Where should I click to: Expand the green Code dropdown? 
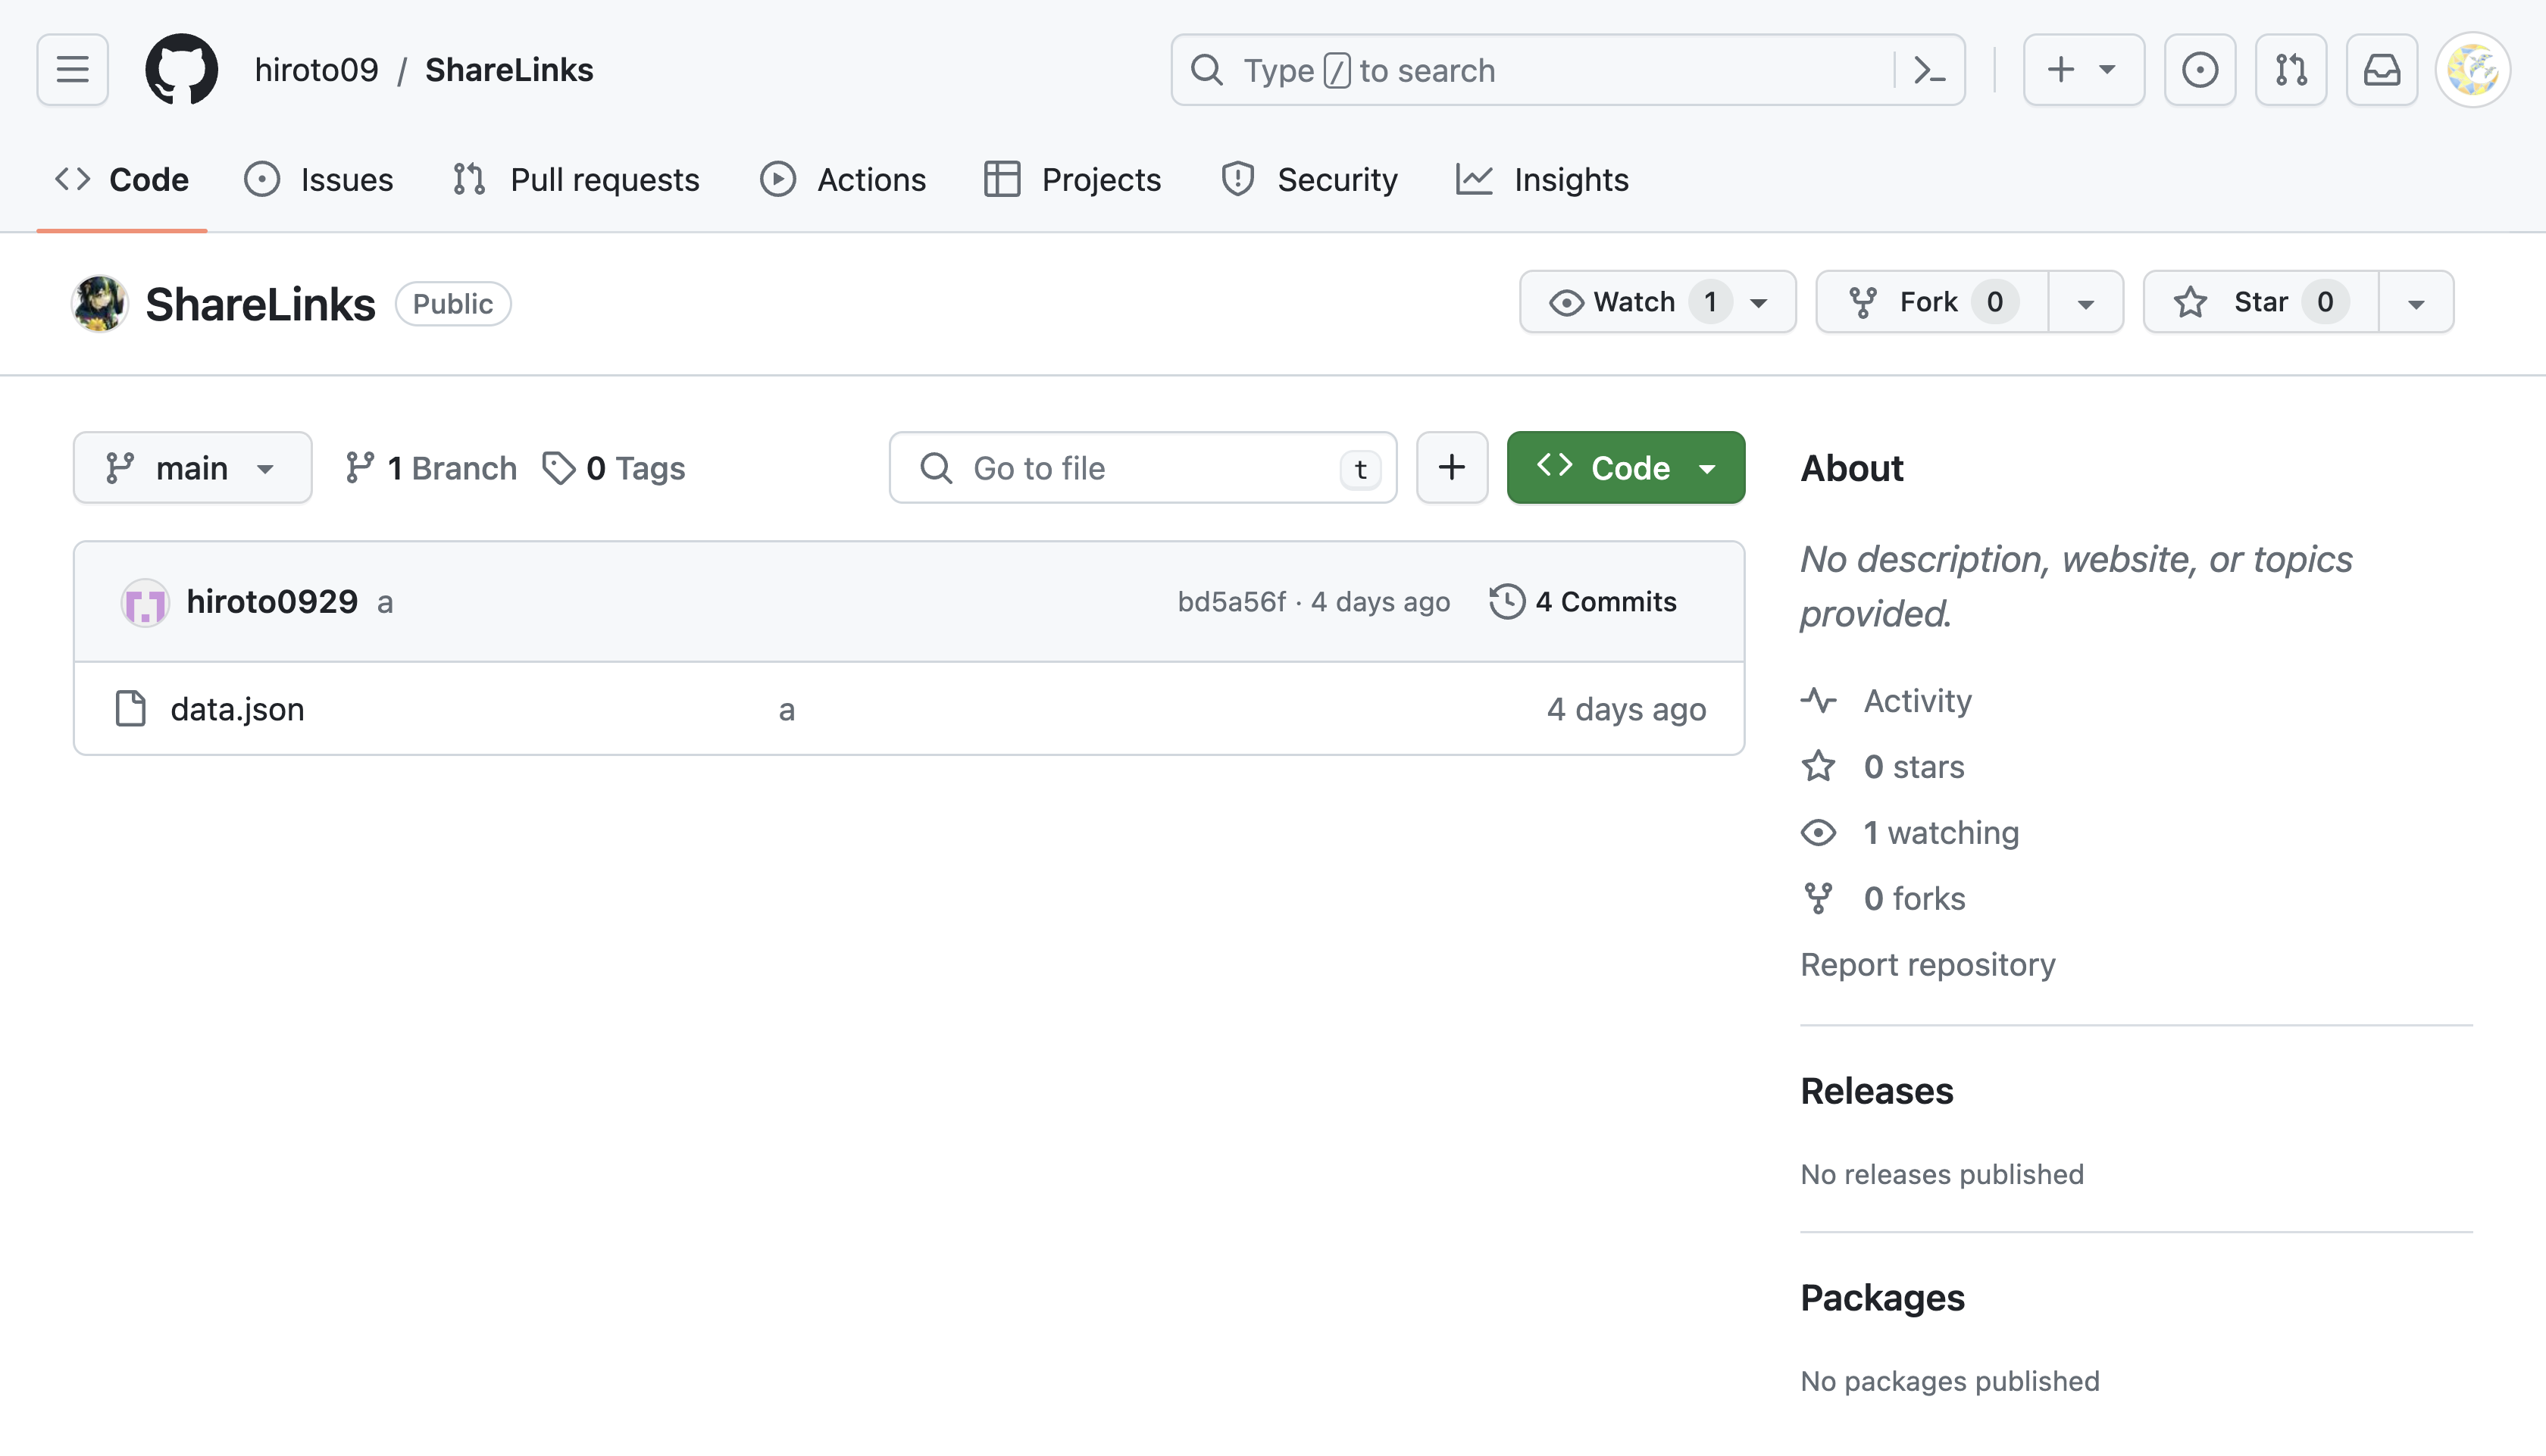[1625, 467]
